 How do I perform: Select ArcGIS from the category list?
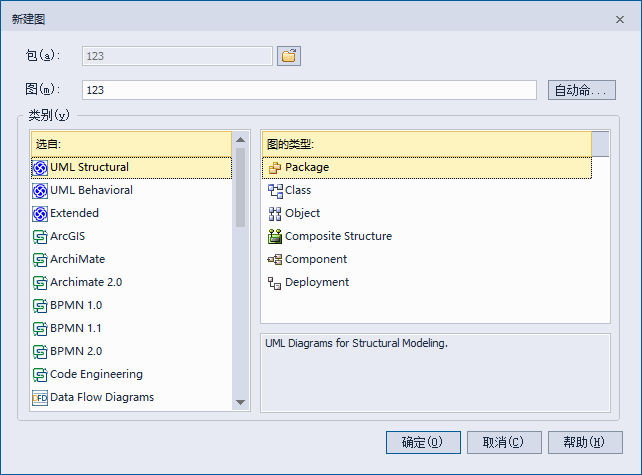point(70,236)
